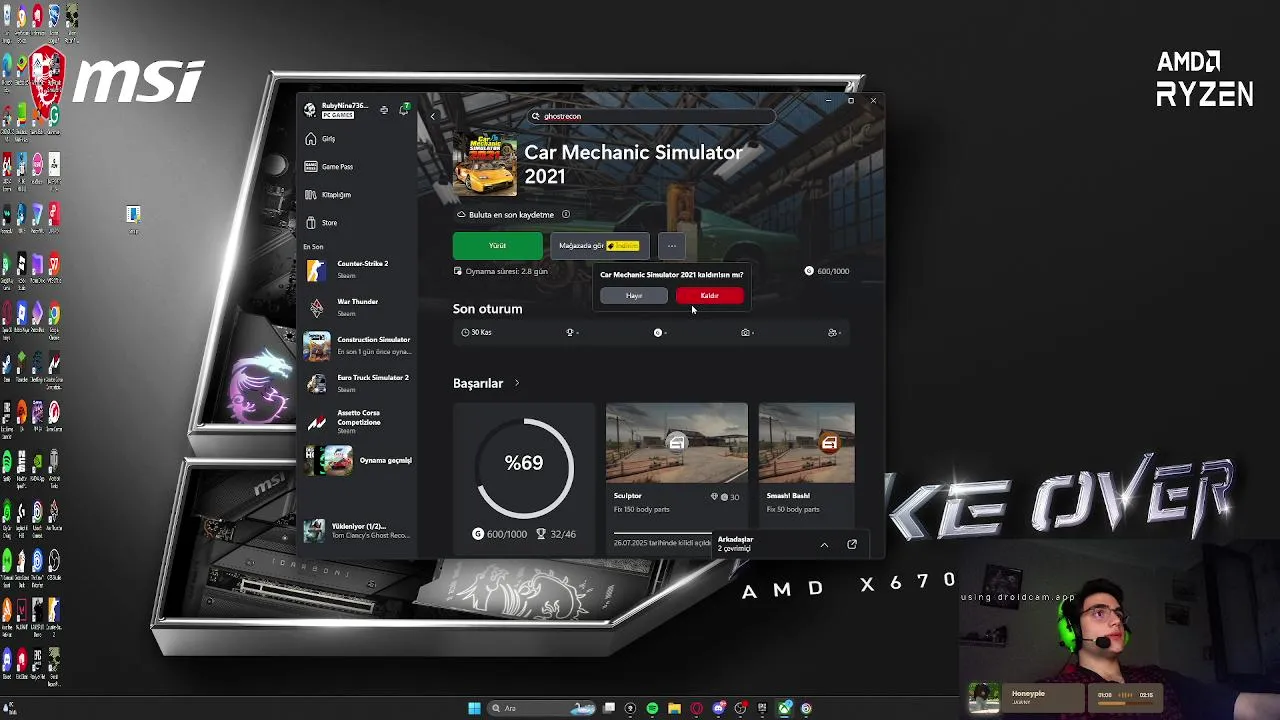
Task: Select War Thunder in recent games
Action: coord(358,307)
